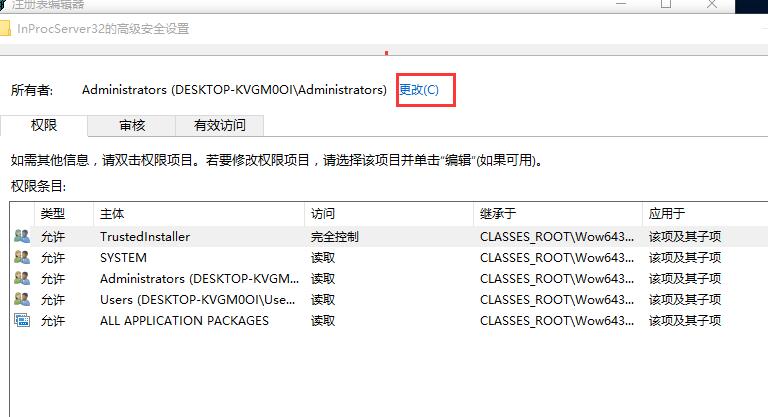Click the group icon in the Users row
Viewport: 768px width, 417px height.
[x=22, y=299]
